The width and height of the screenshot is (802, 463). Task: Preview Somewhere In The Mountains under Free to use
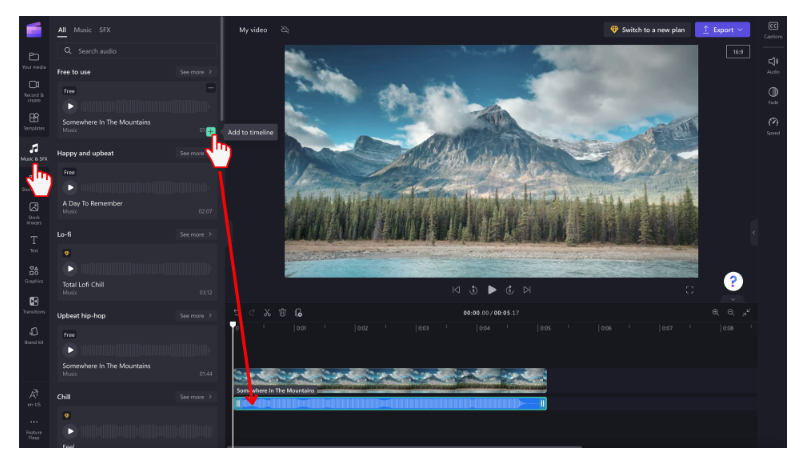click(x=70, y=106)
